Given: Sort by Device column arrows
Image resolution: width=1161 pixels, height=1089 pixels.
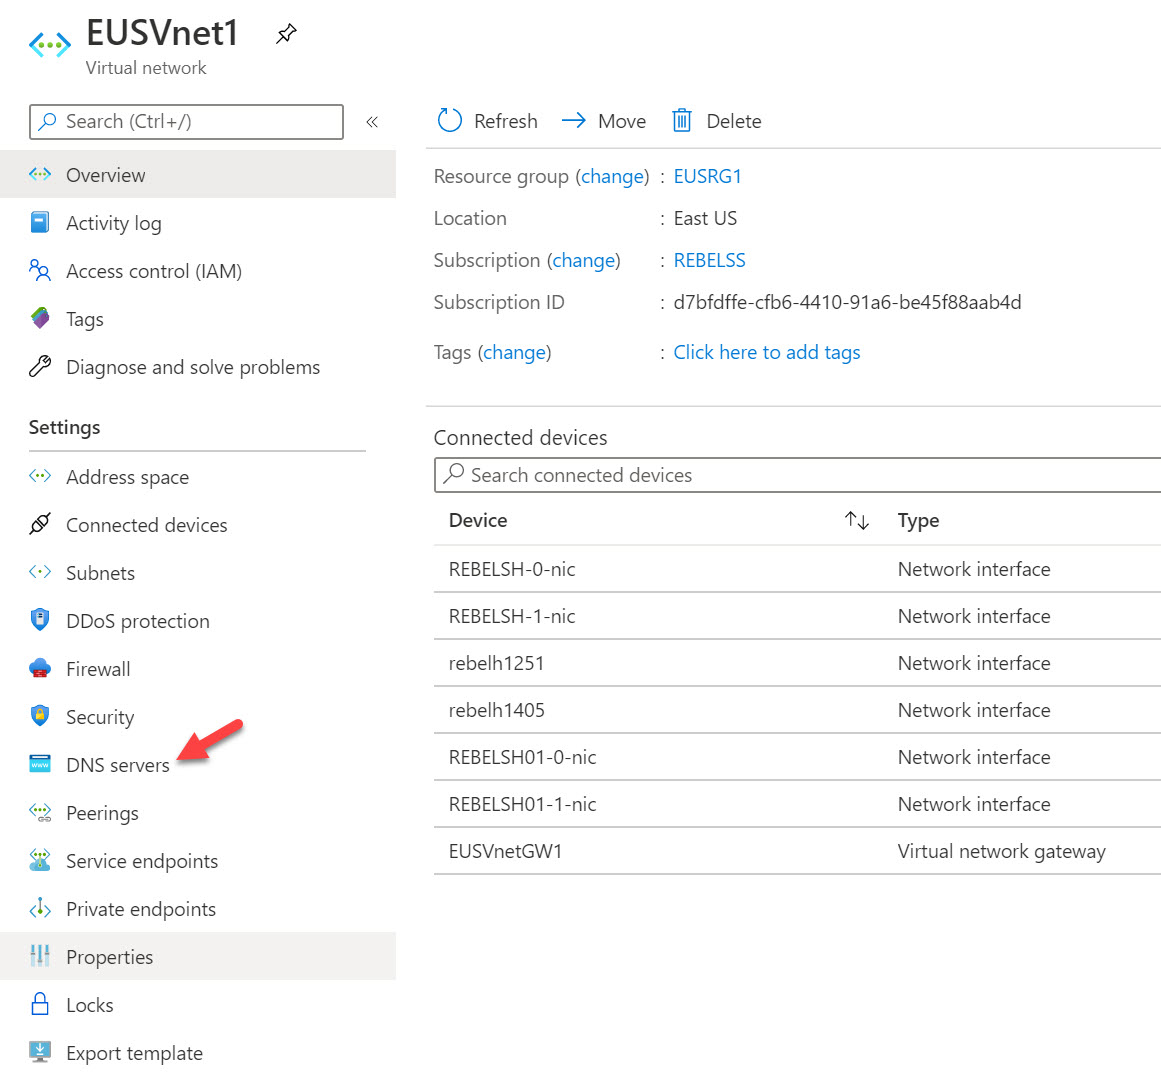Looking at the screenshot, I should click(x=857, y=520).
